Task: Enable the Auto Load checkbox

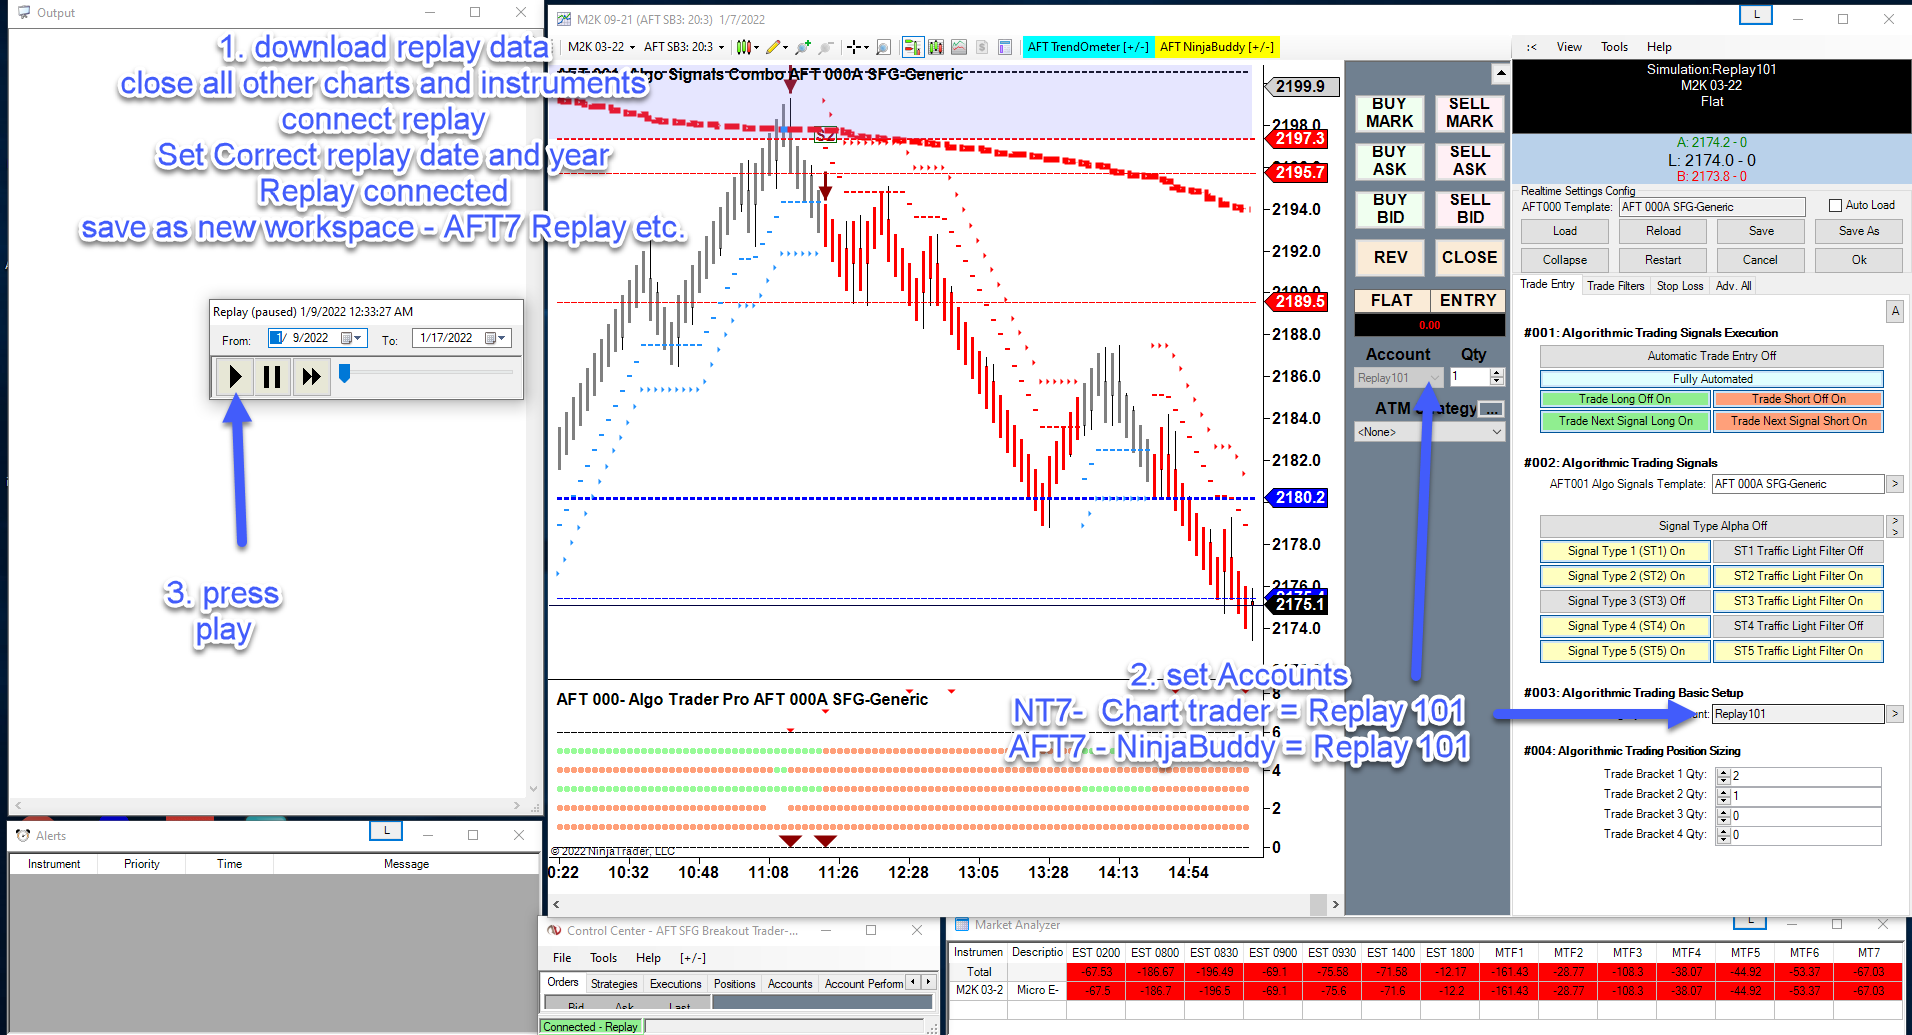Action: click(1835, 205)
